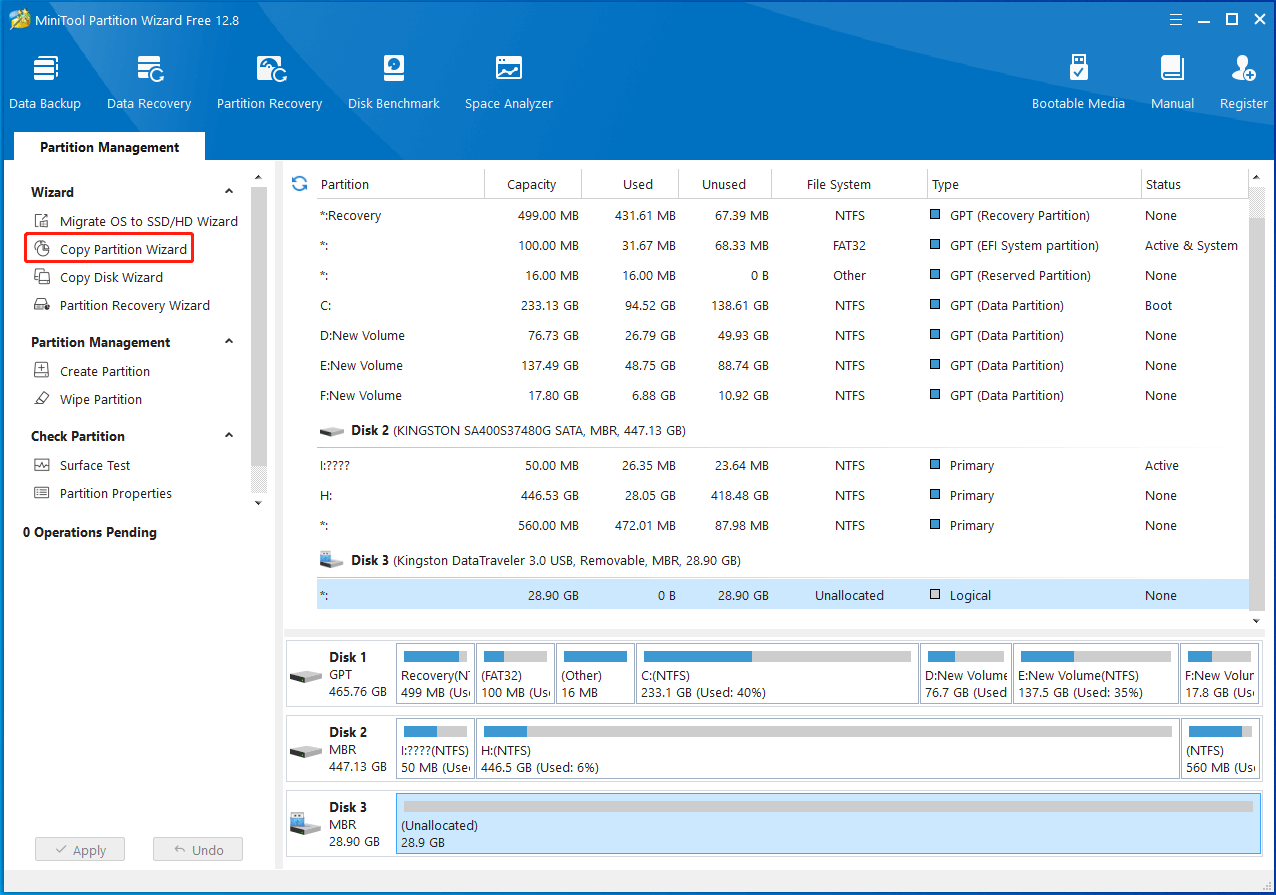The image size is (1276, 895).
Task: Sort by File System column header
Action: [x=850, y=184]
